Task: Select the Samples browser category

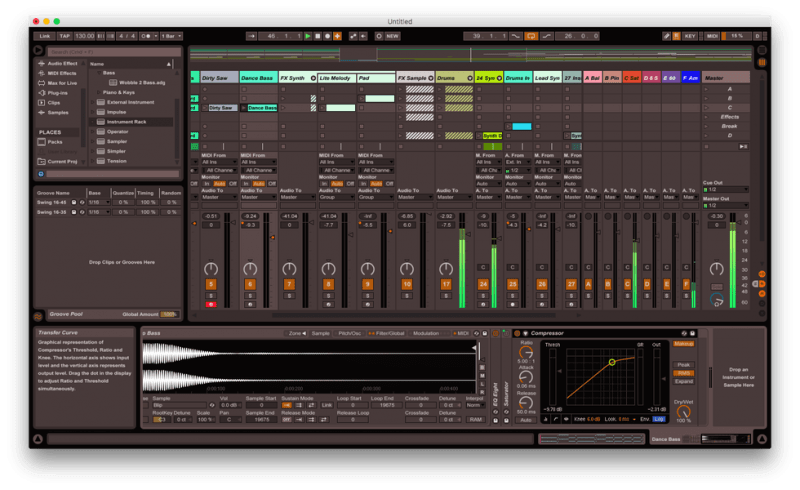Action: 60,111
